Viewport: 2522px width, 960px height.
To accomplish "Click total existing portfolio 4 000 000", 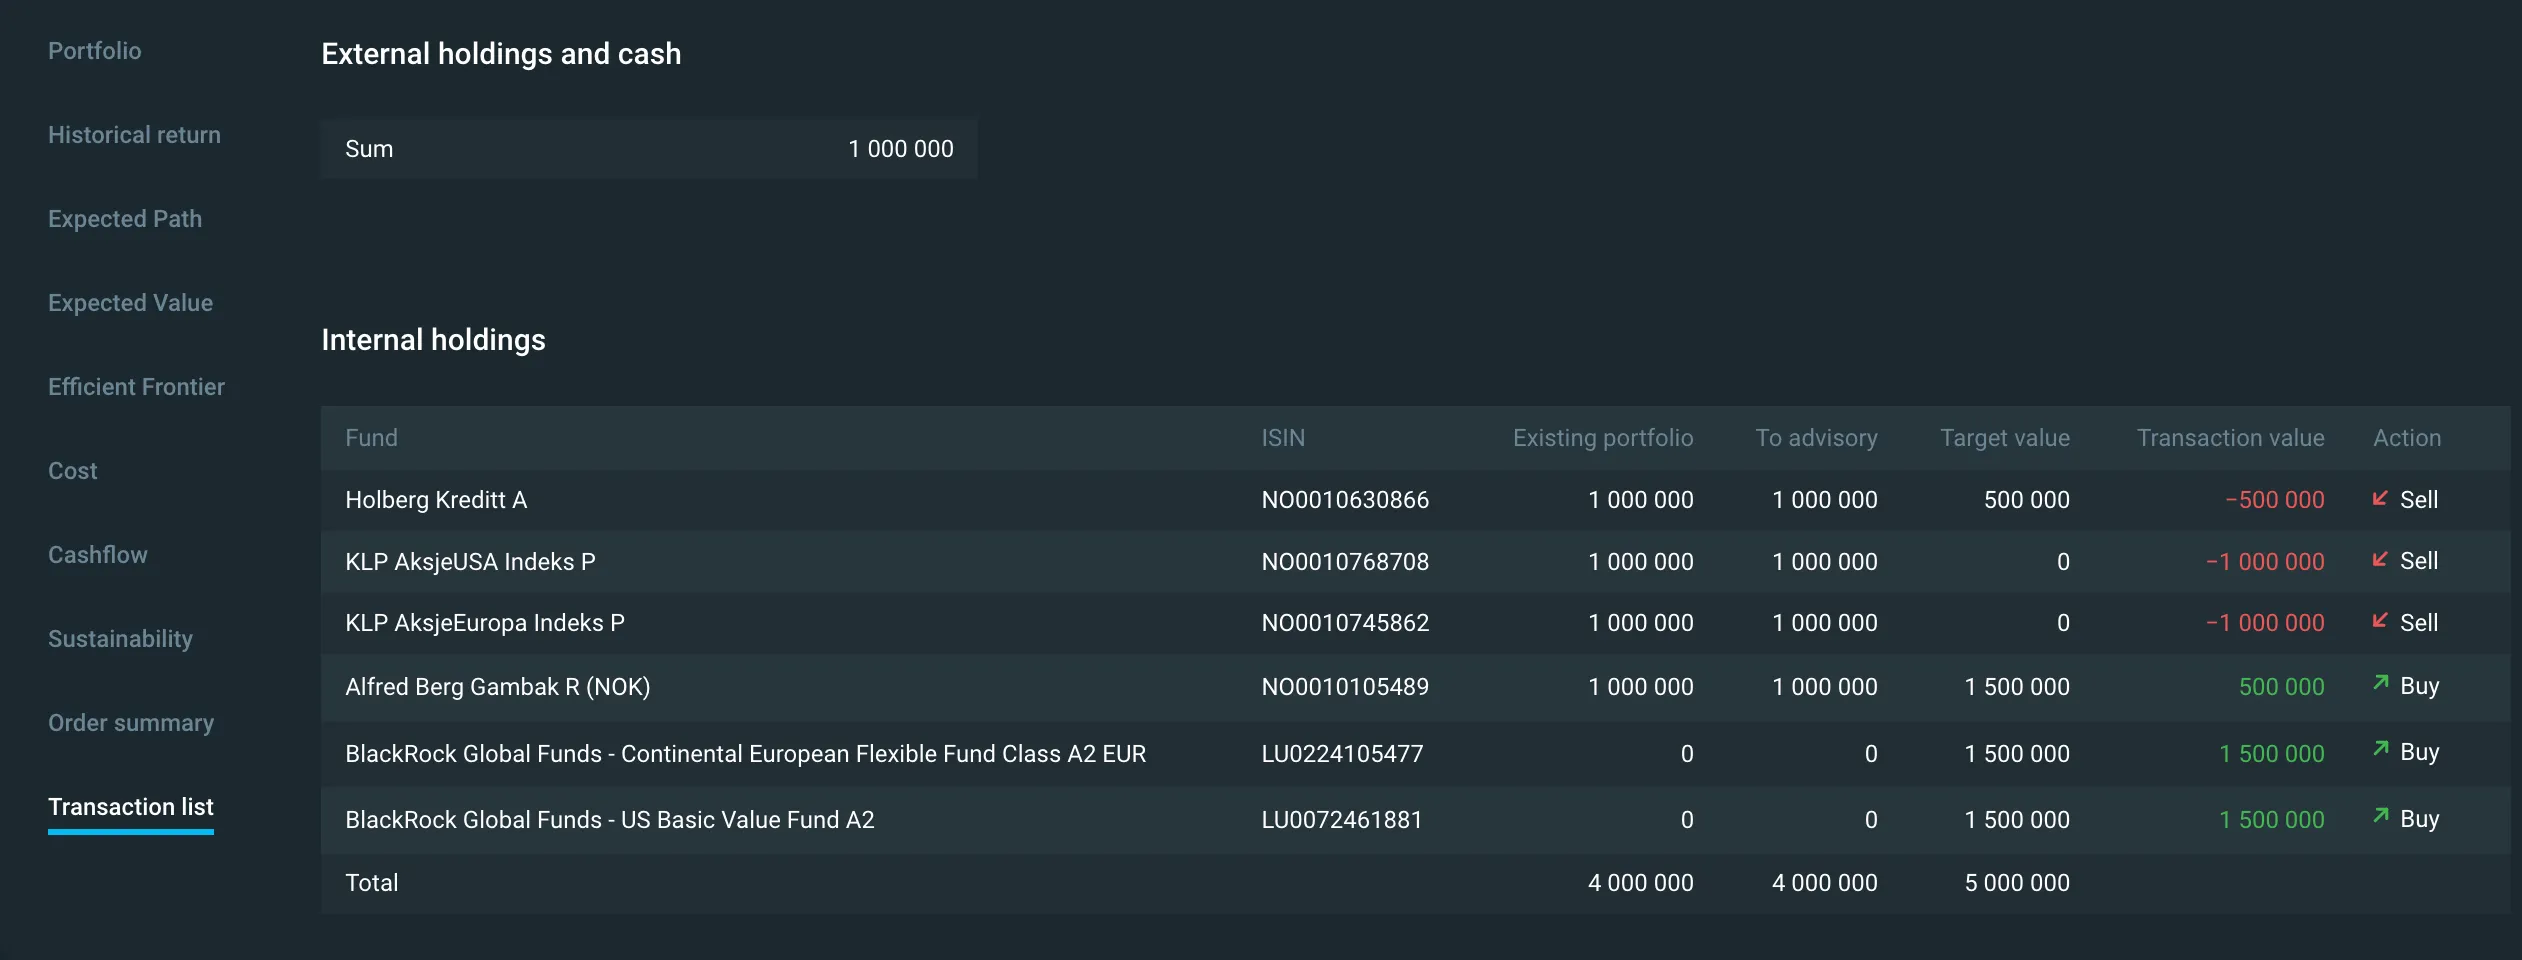I will click(1641, 883).
